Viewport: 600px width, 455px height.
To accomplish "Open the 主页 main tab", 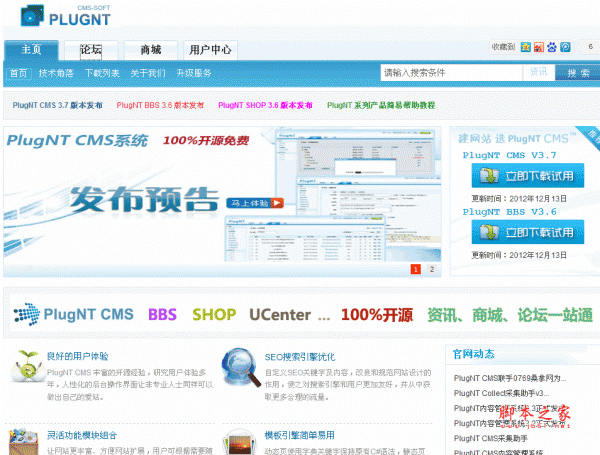I will pos(31,50).
